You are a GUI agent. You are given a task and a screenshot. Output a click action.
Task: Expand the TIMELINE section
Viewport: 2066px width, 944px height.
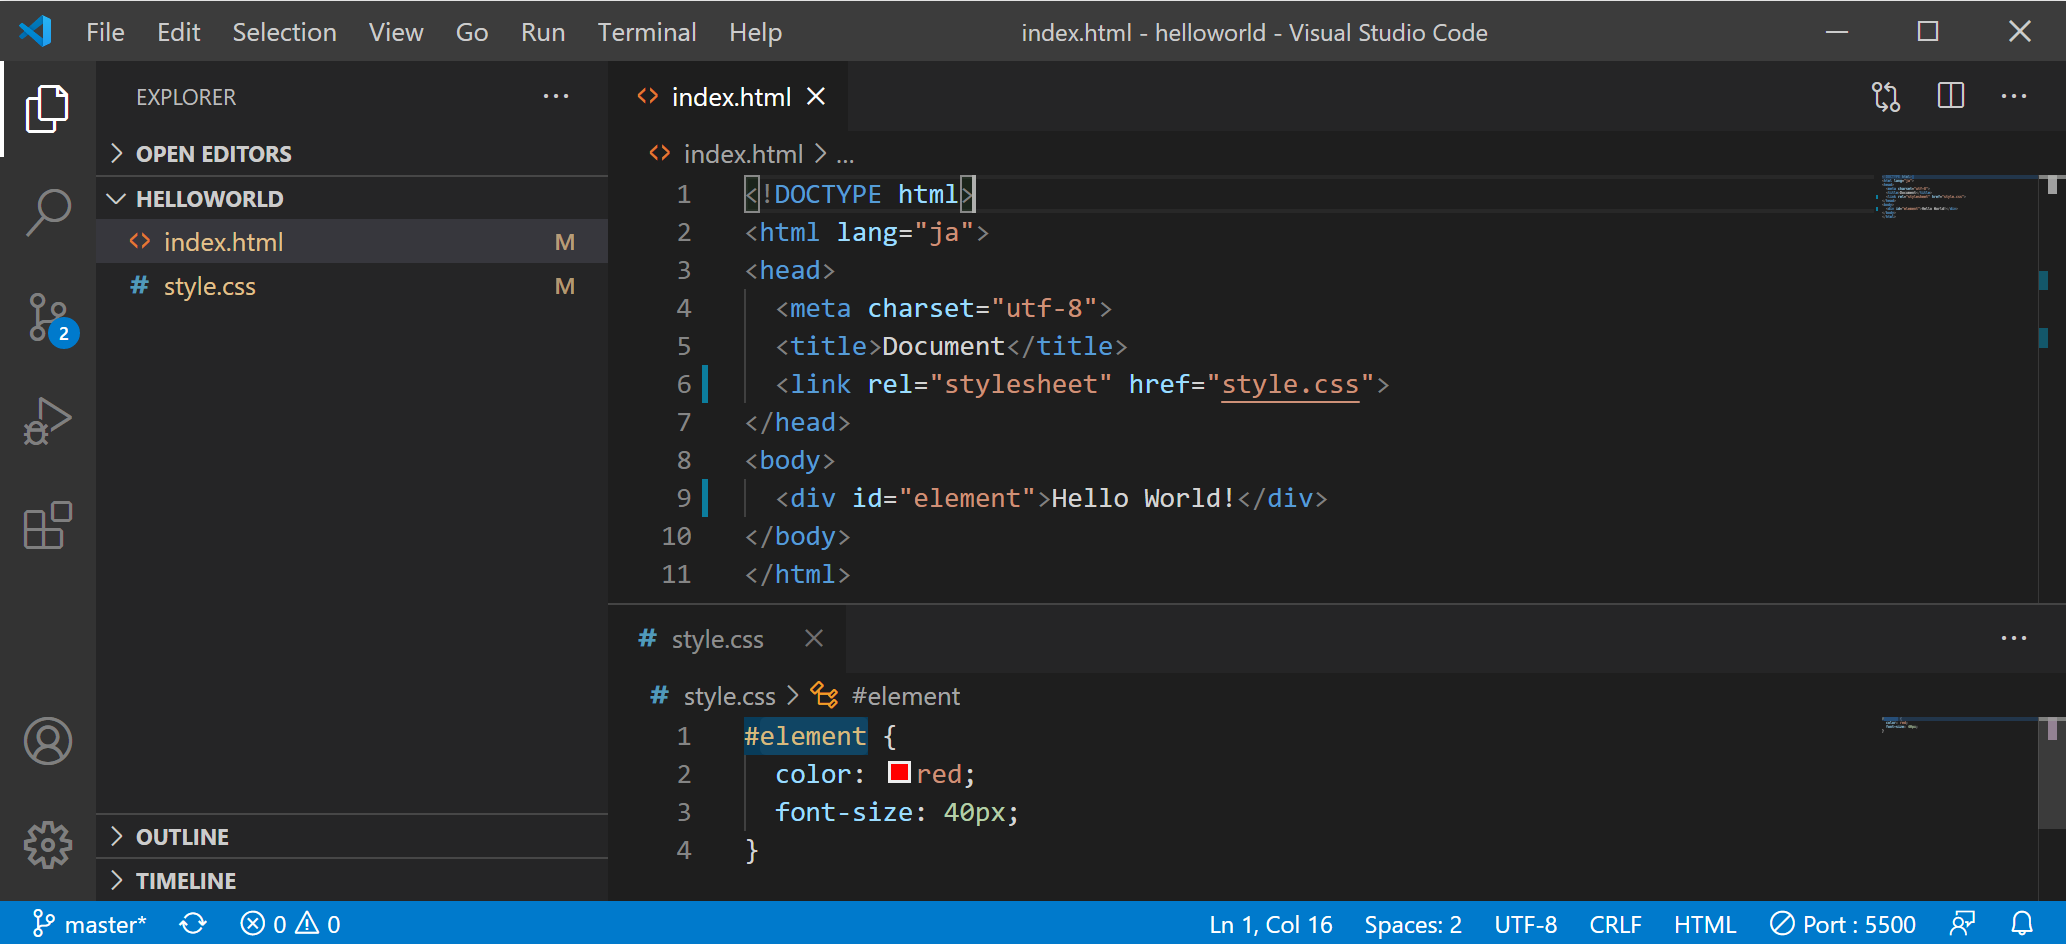click(117, 880)
